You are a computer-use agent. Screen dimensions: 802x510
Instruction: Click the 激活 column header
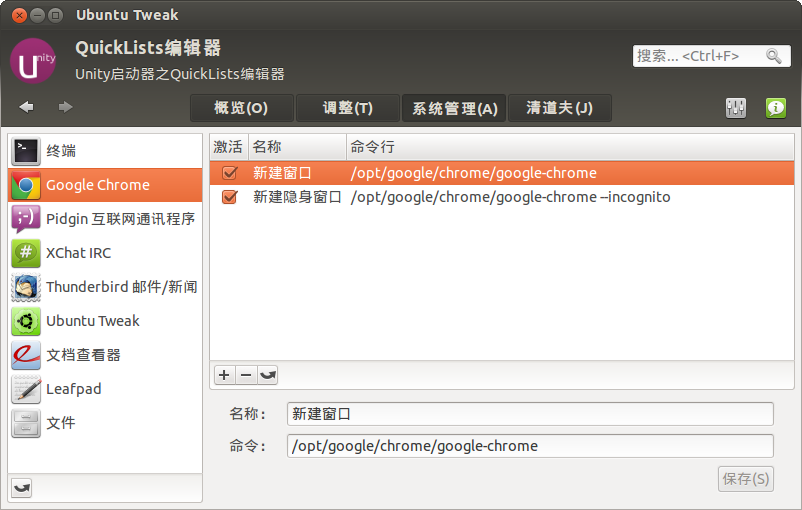(229, 147)
